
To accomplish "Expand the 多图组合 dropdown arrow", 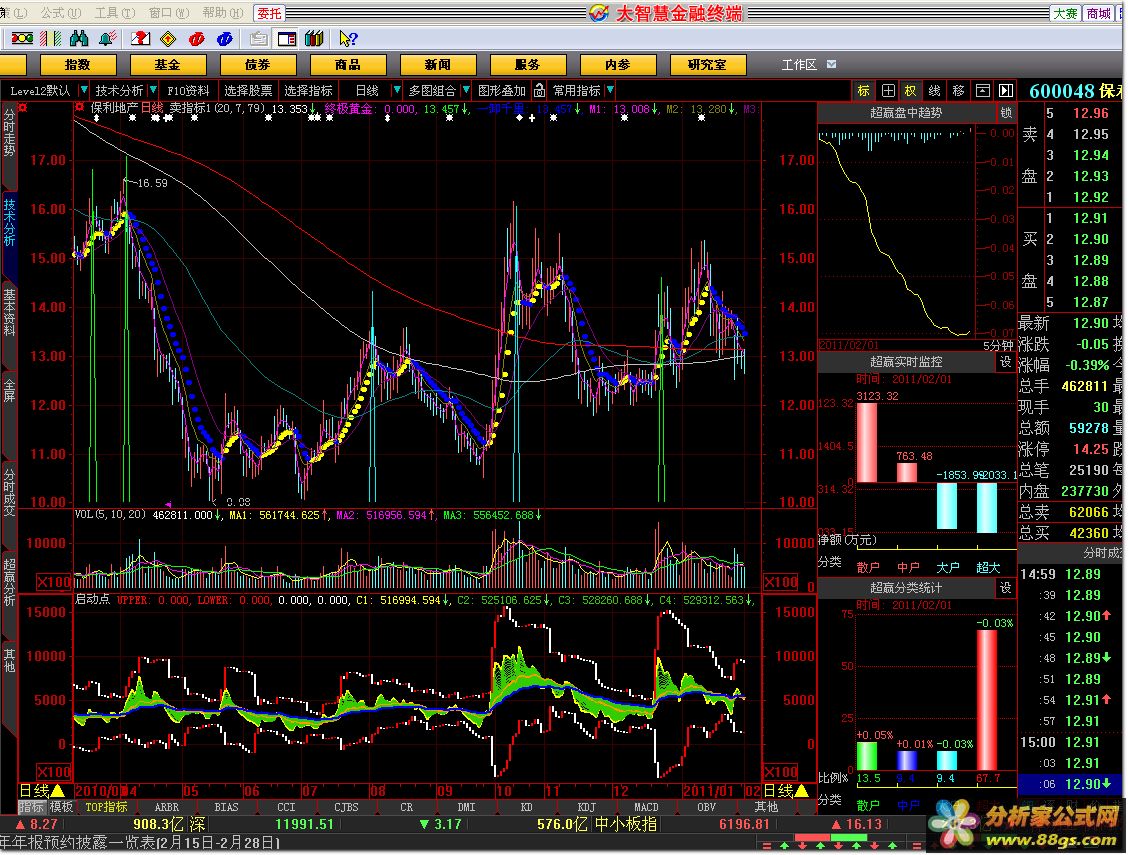I will (465, 91).
